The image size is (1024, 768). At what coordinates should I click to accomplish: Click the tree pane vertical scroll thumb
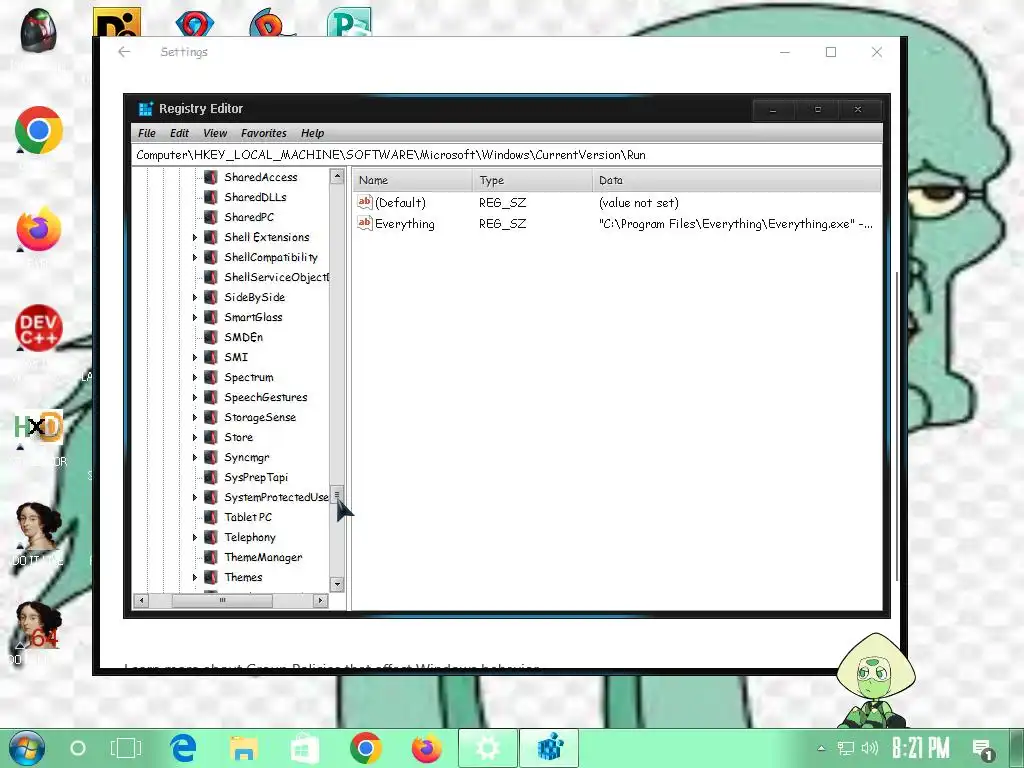click(x=337, y=494)
